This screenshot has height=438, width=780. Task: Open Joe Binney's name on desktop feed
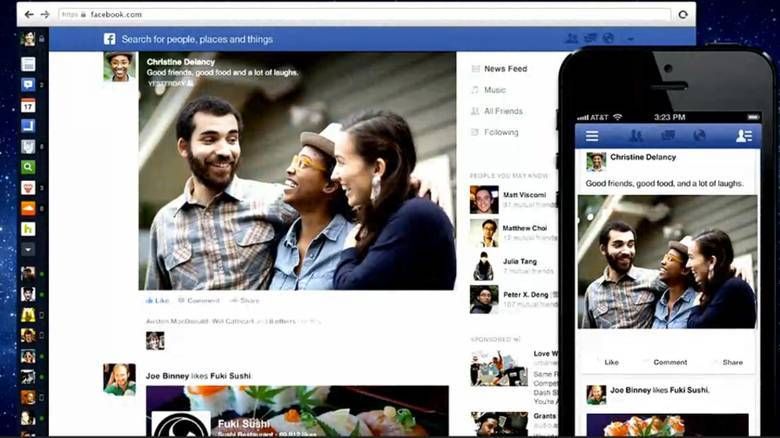pos(167,376)
